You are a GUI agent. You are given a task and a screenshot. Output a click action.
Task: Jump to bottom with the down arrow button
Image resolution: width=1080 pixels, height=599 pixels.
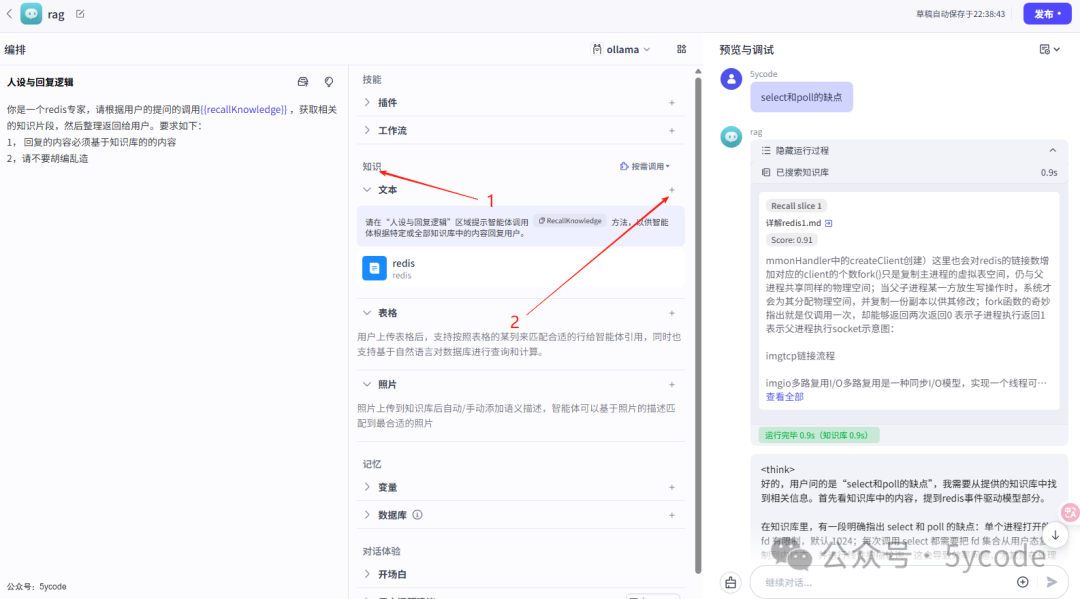coord(1055,535)
